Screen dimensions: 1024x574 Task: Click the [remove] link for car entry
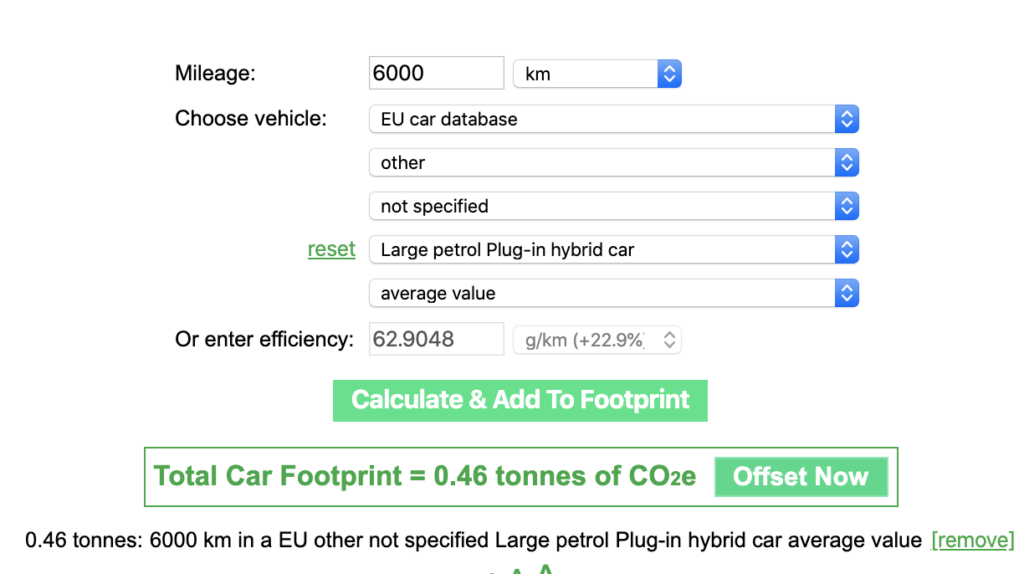(972, 540)
